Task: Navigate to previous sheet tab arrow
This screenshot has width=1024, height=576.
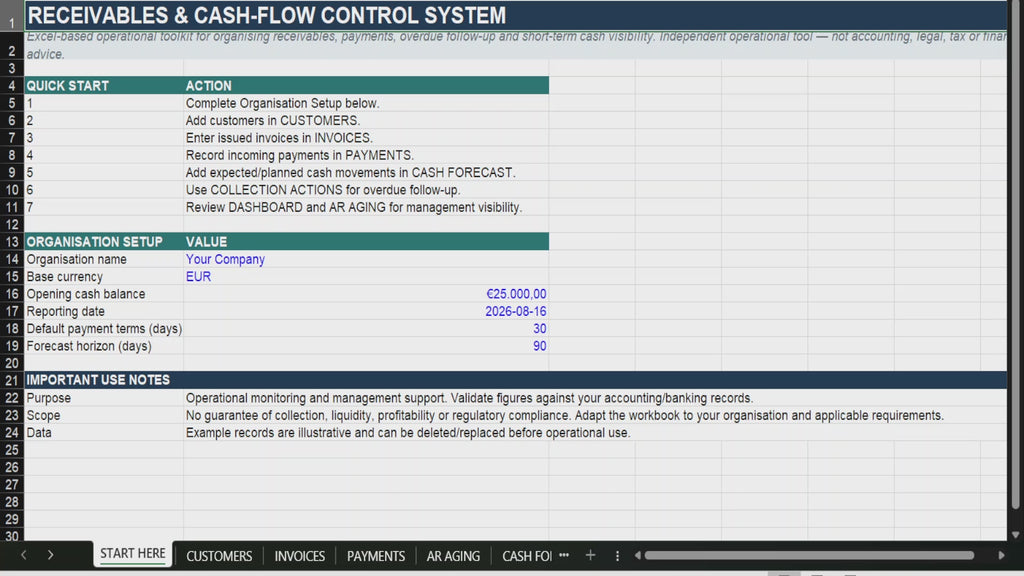Action: pyautogui.click(x=24, y=555)
